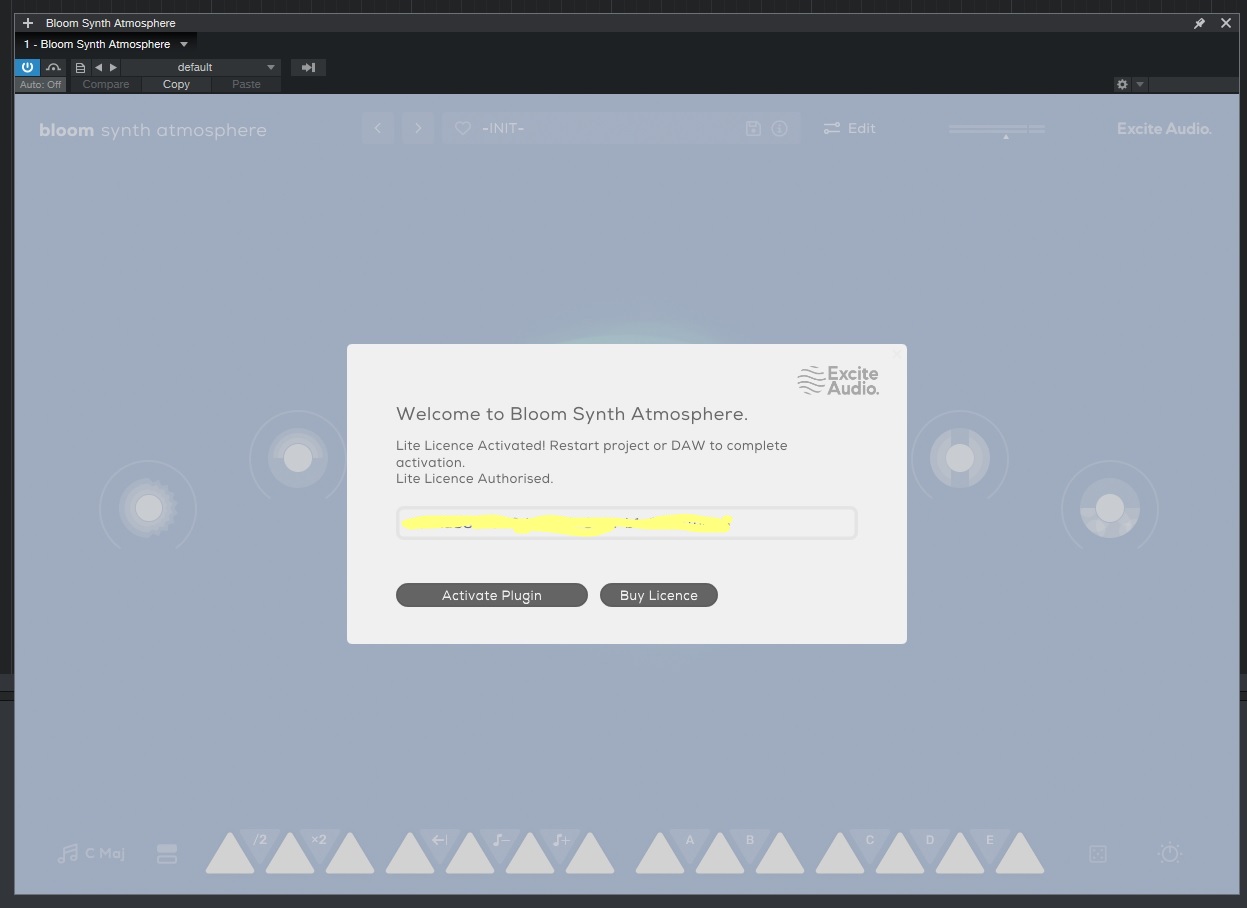The image size is (1247, 908).
Task: Open the Edit page
Action: click(849, 128)
